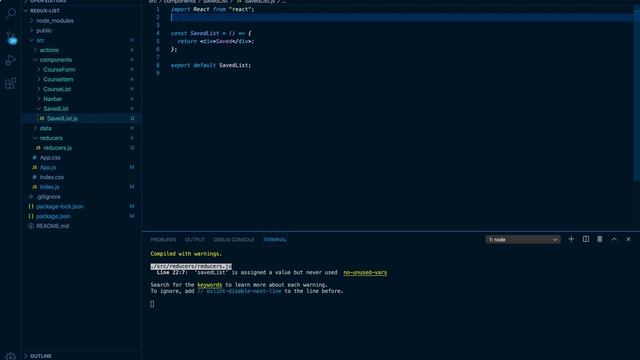Split the terminal panel
Image resolution: width=640 pixels, height=360 pixels.
tap(586, 239)
